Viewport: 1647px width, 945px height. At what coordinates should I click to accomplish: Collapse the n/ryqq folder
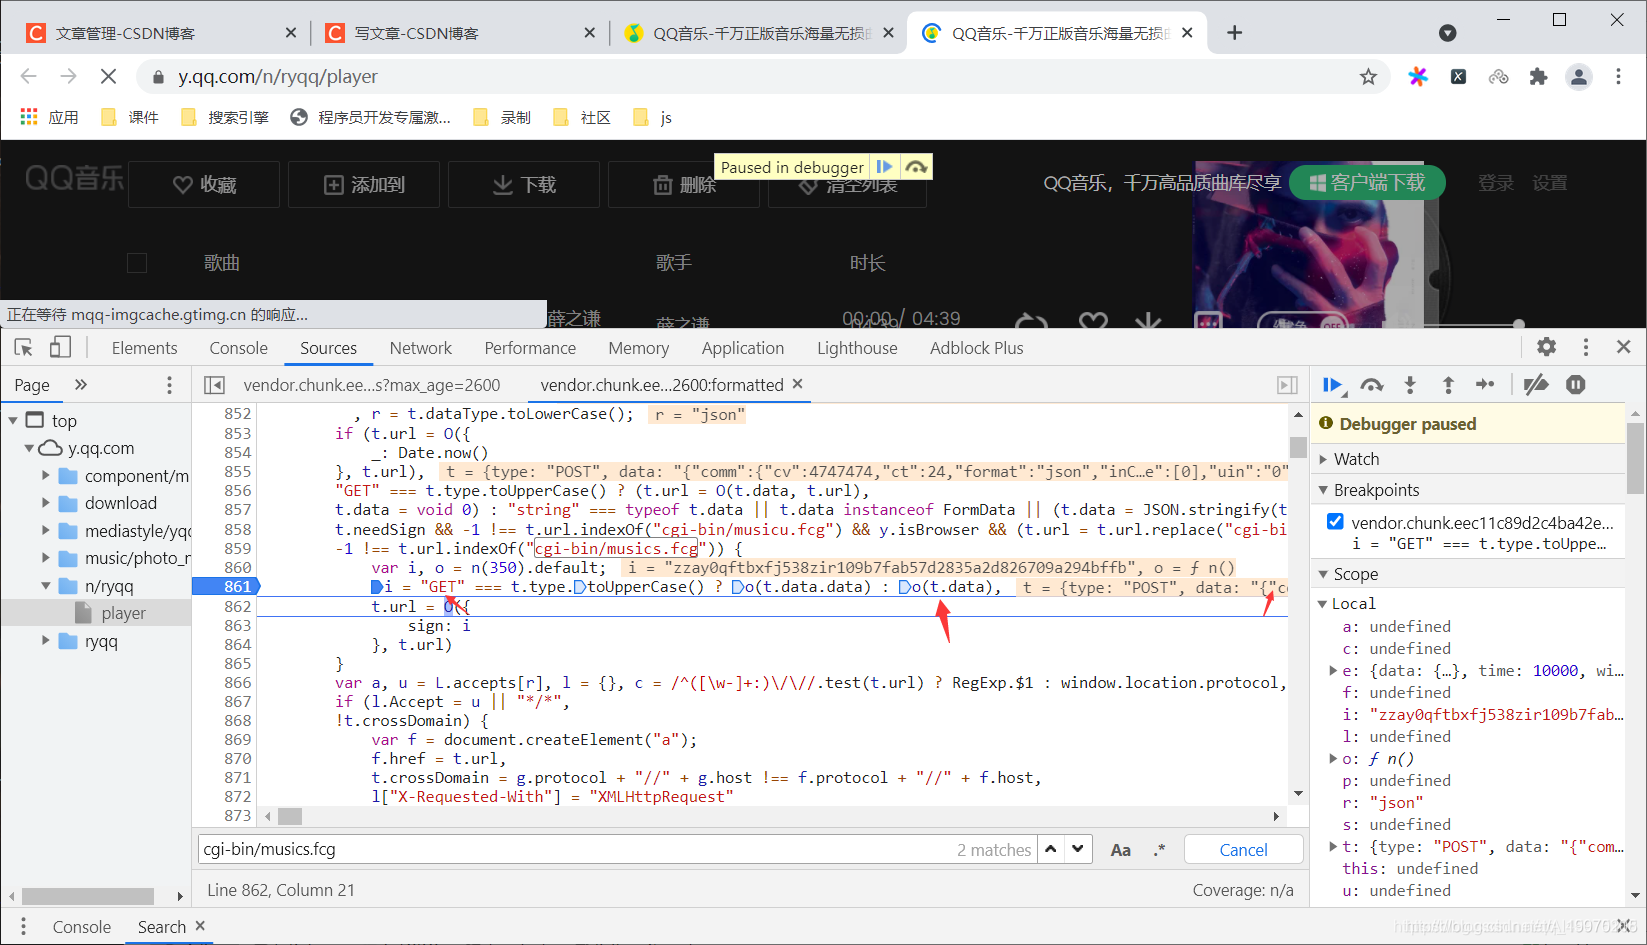click(45, 586)
